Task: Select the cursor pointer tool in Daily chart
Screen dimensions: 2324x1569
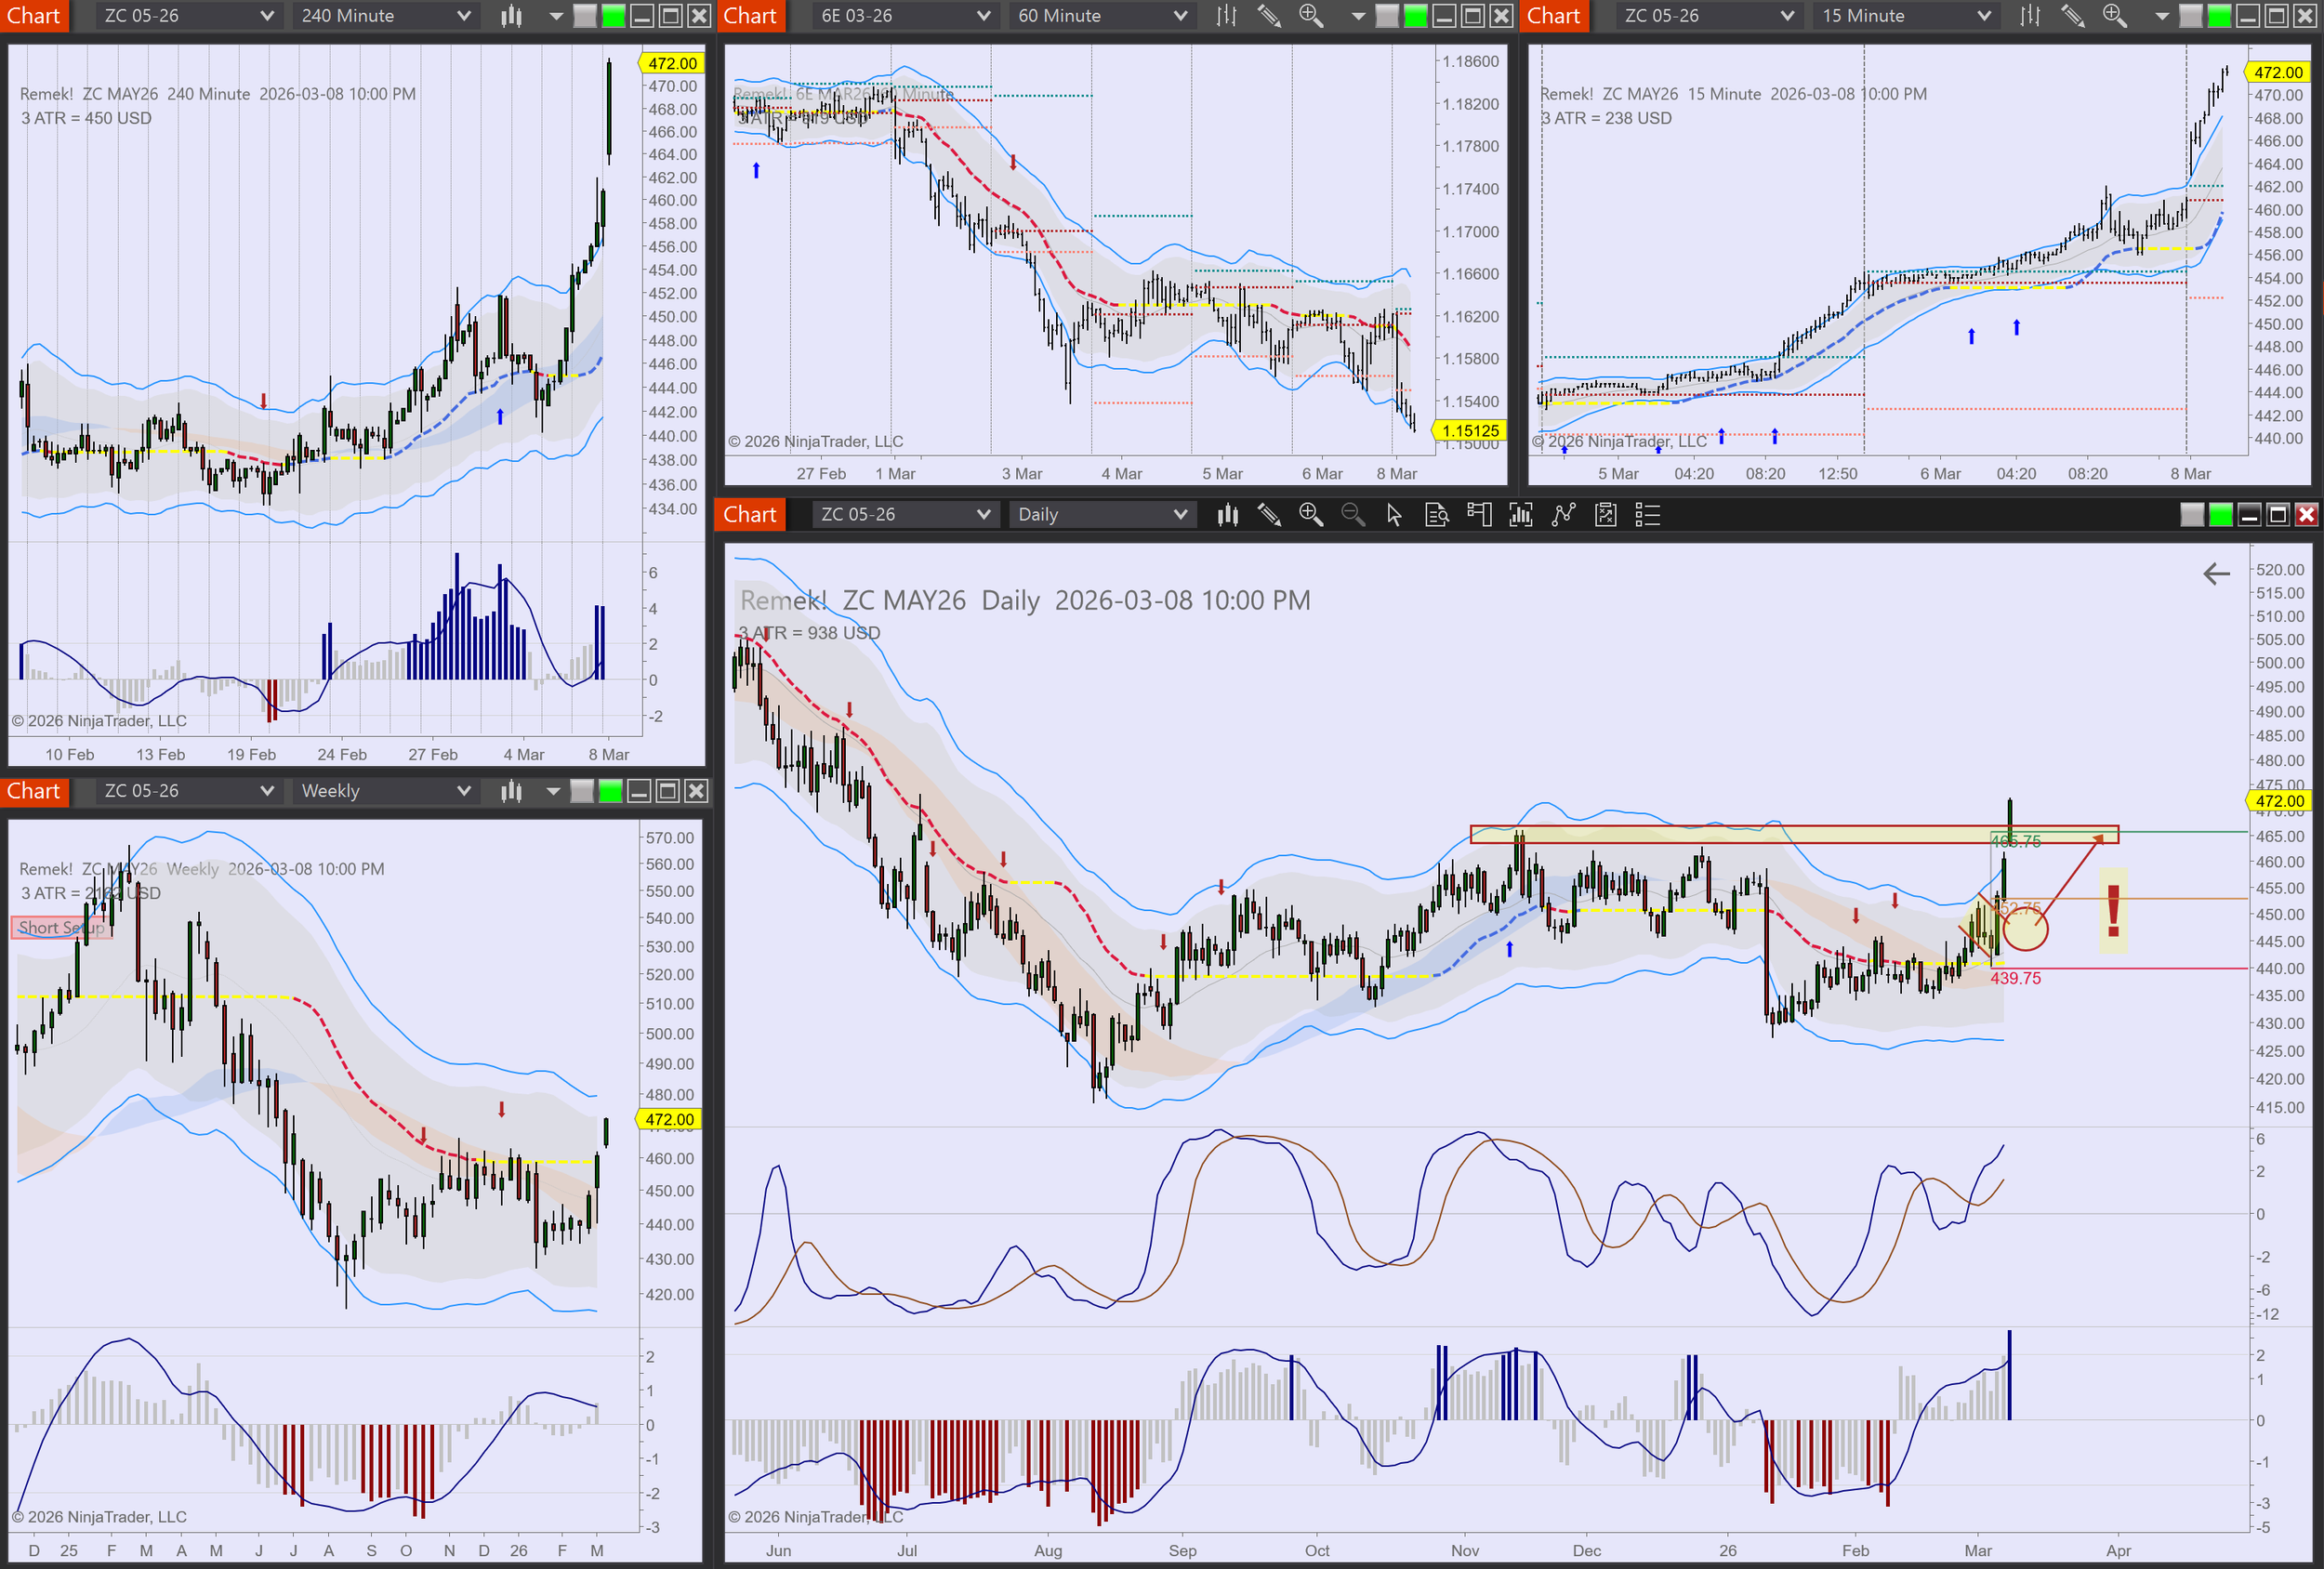Action: (x=1394, y=515)
